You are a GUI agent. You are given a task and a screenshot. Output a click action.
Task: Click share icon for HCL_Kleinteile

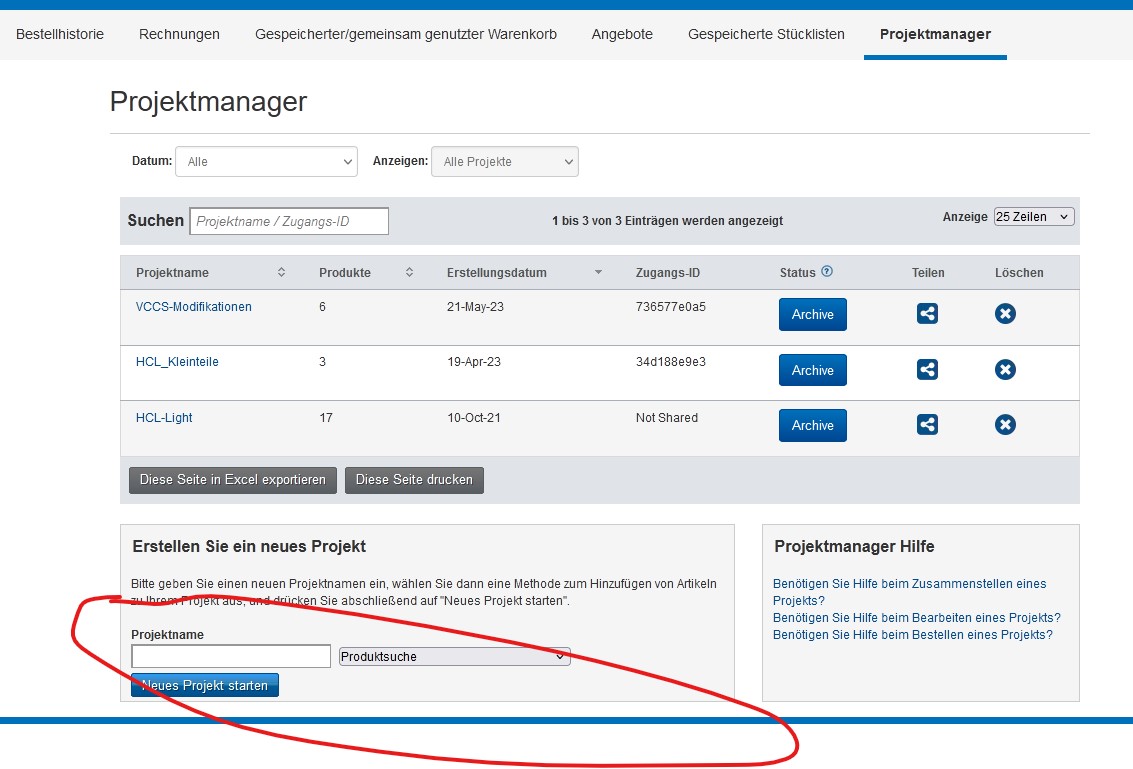(x=927, y=370)
